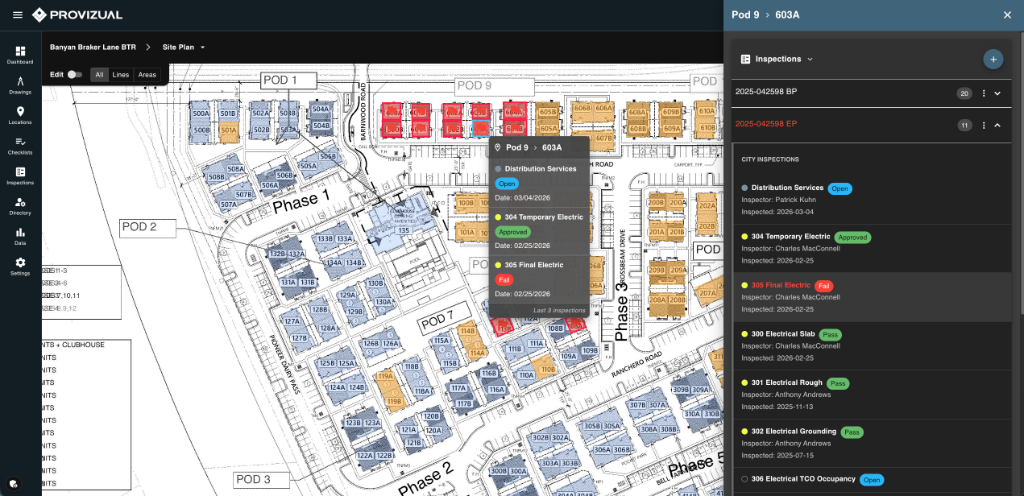Select the All filter tab
The image size is (1024, 496).
(x=99, y=74)
